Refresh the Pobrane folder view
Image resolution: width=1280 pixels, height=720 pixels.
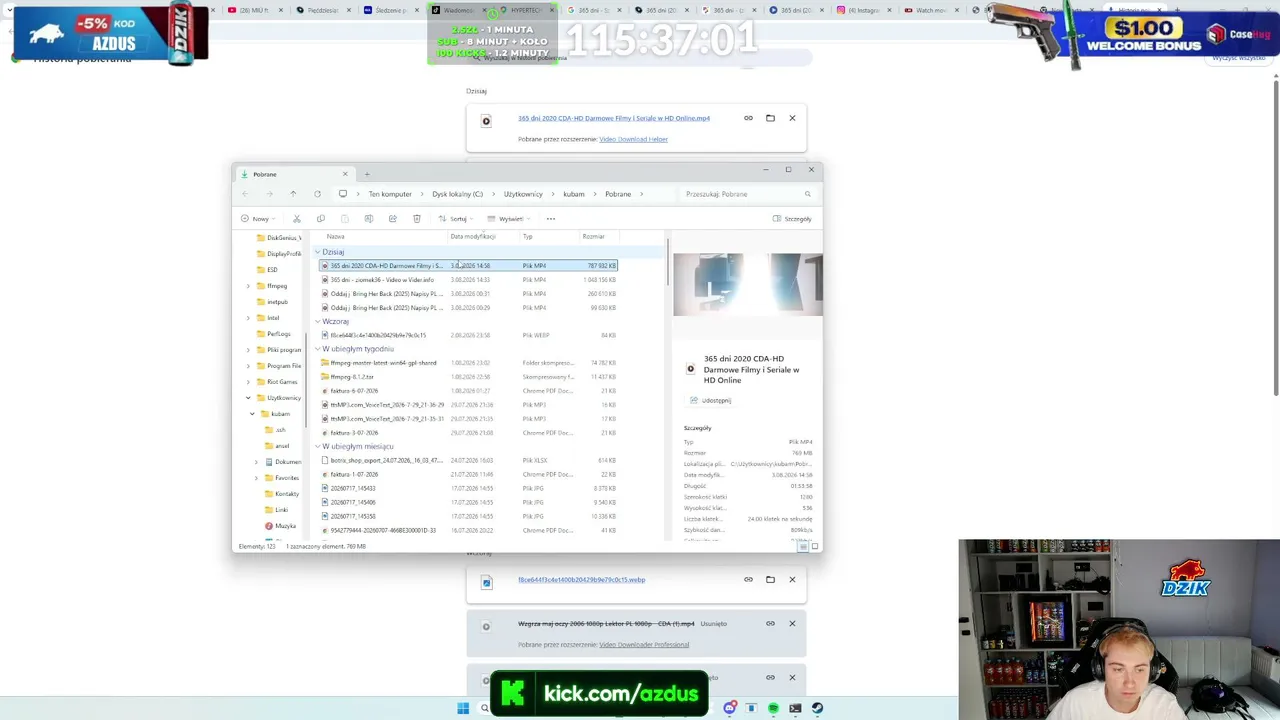coord(317,194)
